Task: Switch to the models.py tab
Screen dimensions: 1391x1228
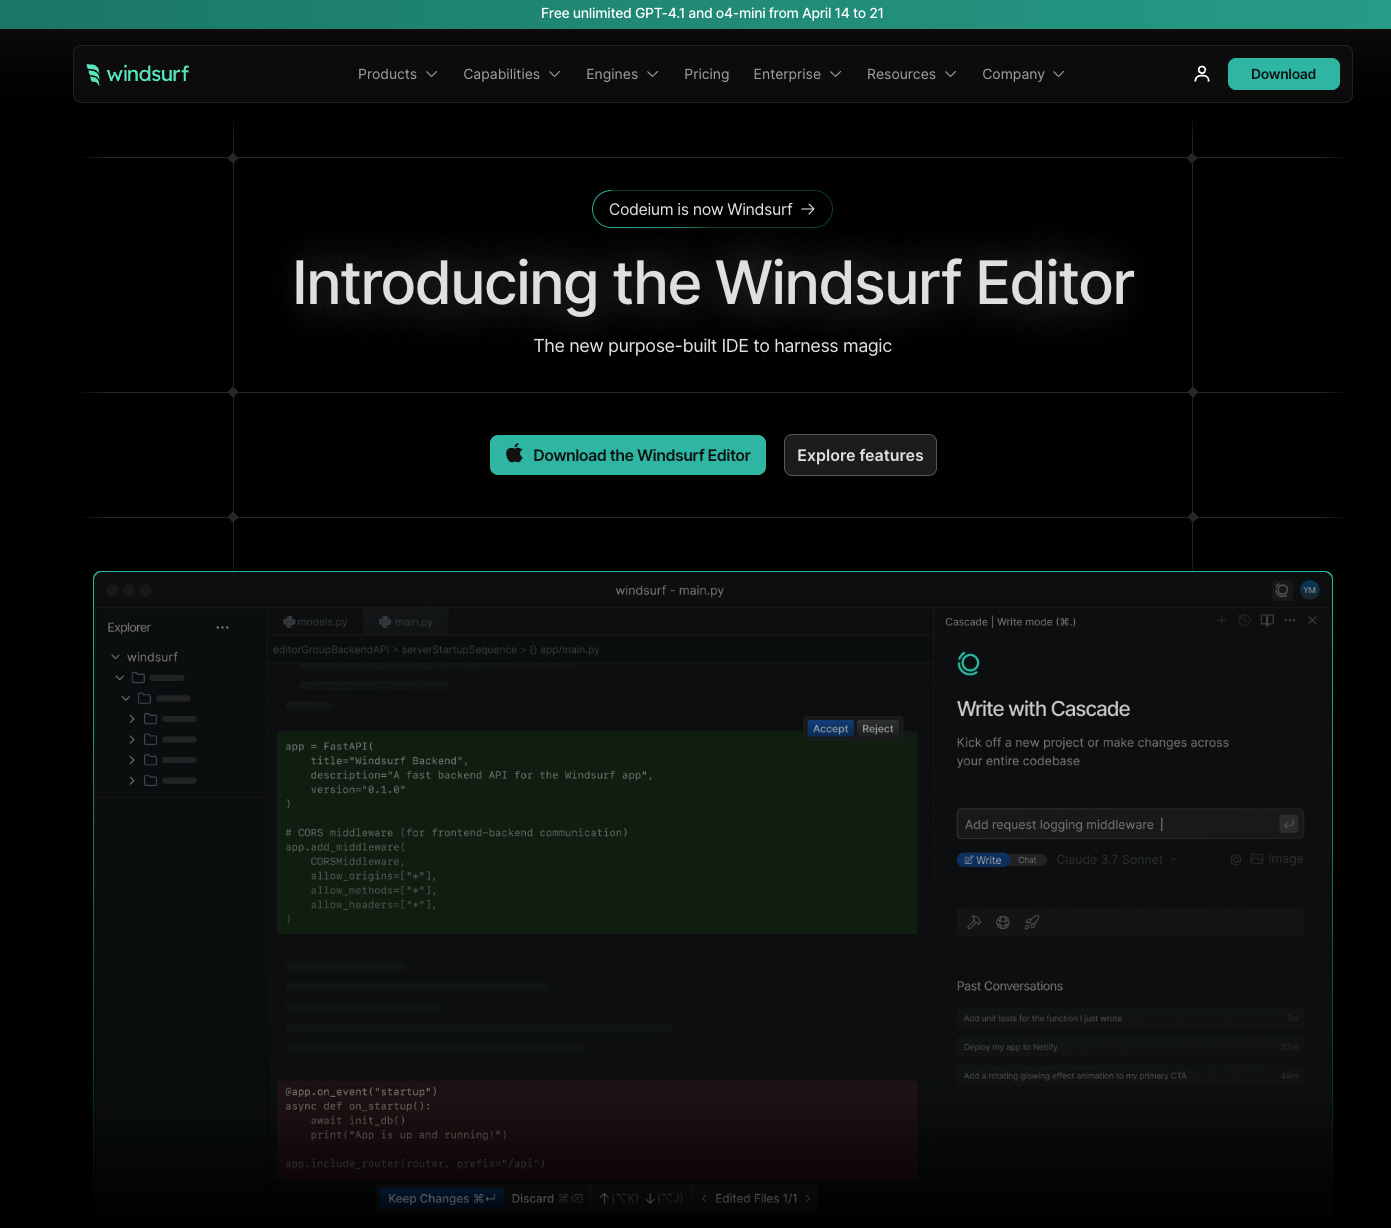Action: 316,622
